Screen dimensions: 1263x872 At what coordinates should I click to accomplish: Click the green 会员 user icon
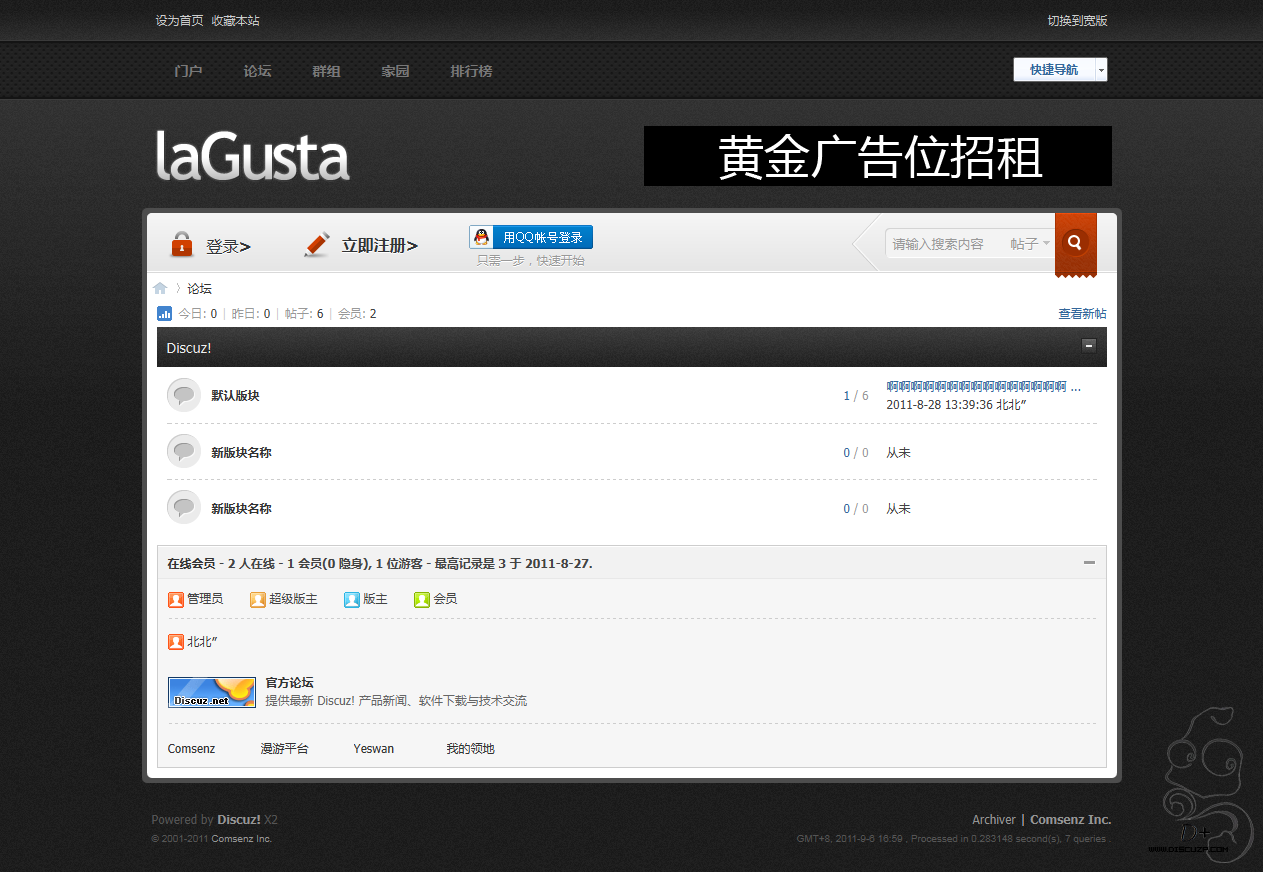click(422, 599)
